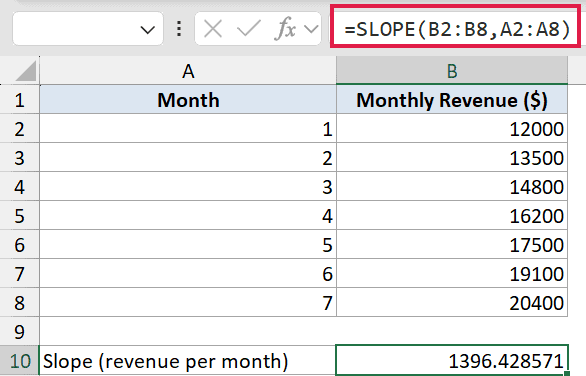This screenshot has width=586, height=376.
Task: Select row 3 header
Action: tap(19, 157)
